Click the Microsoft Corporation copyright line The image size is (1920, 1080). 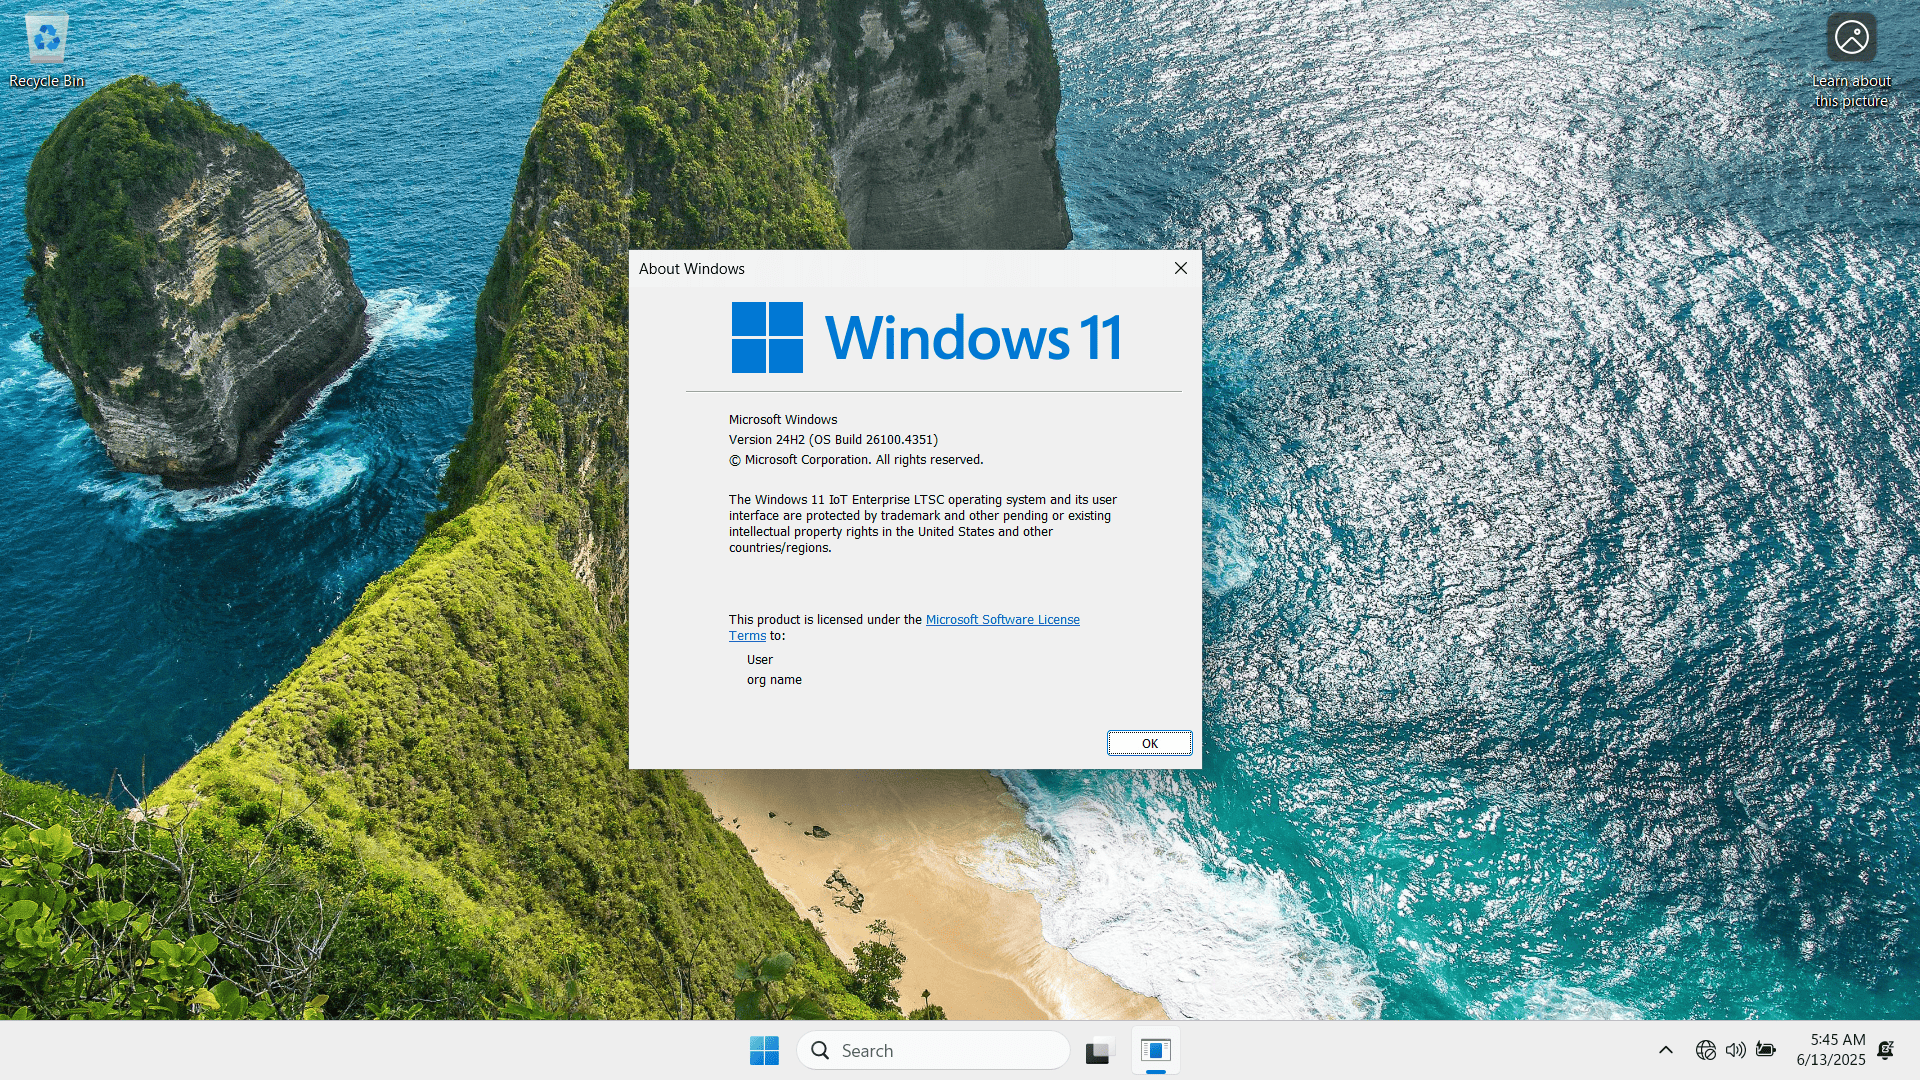pyautogui.click(x=856, y=460)
